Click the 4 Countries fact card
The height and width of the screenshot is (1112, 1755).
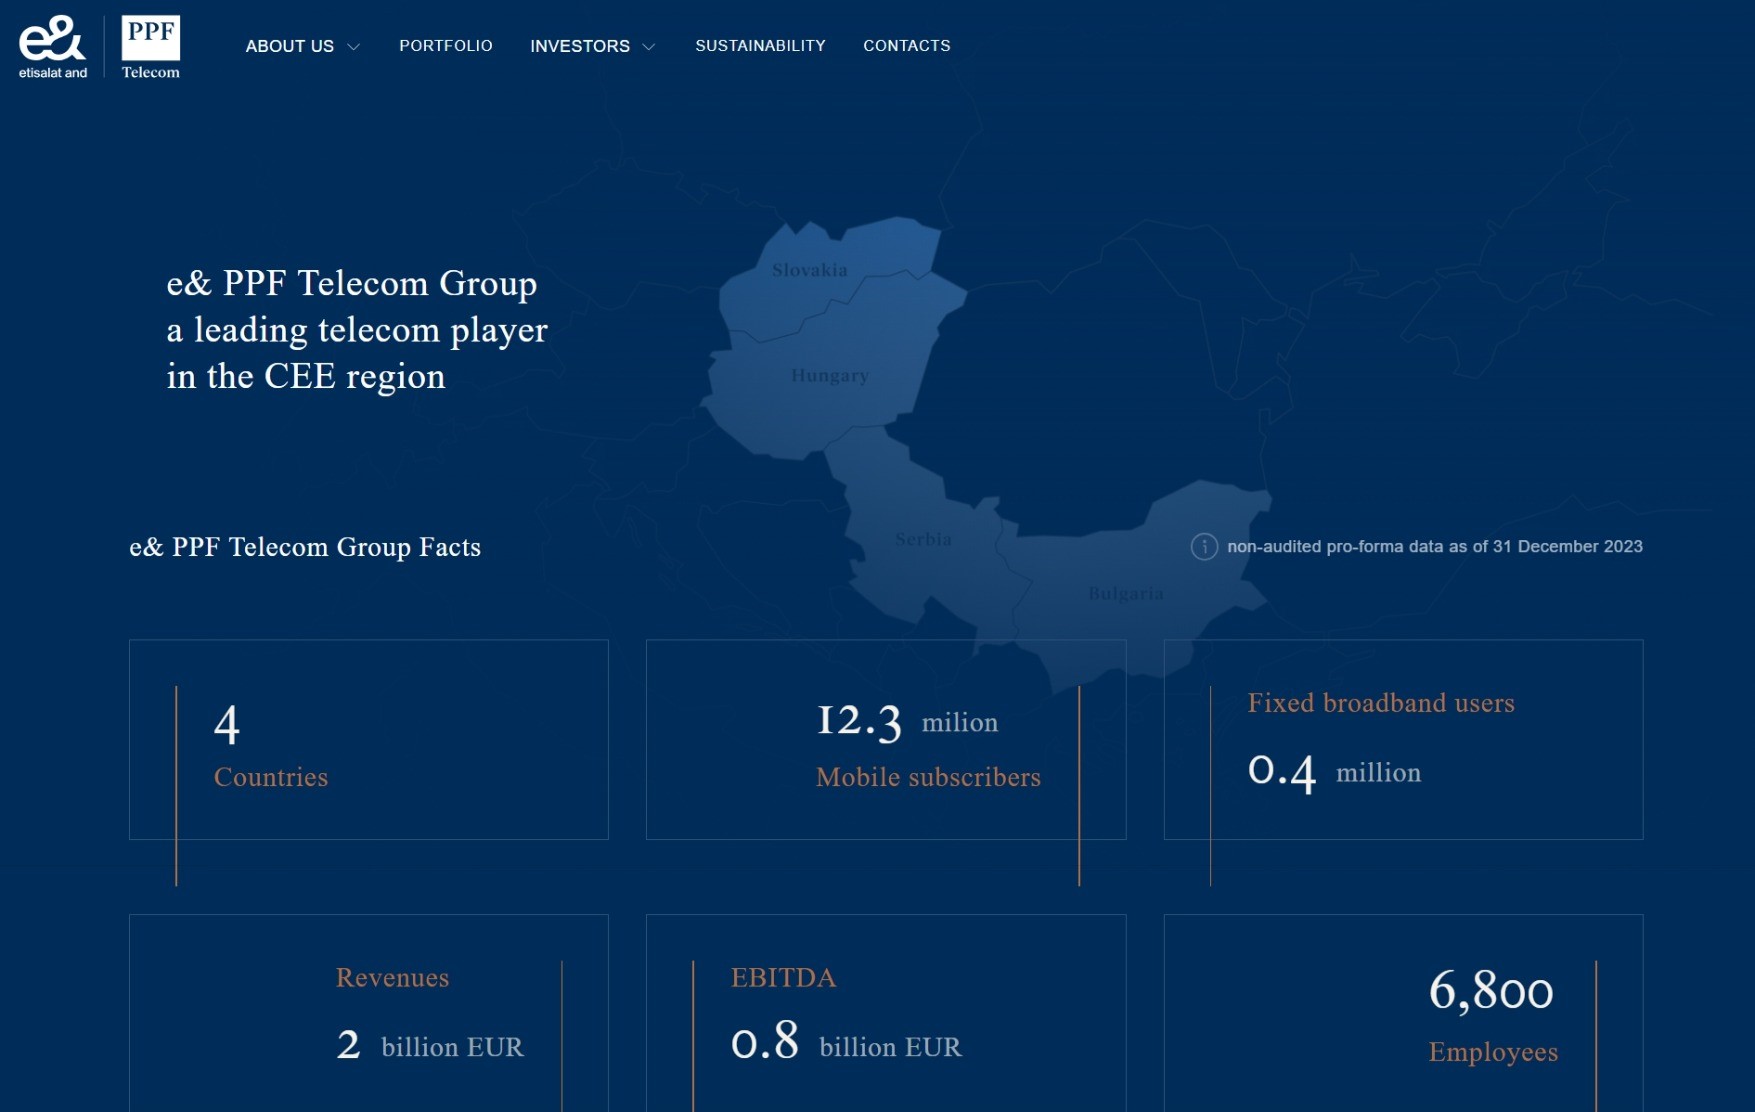pos(368,740)
